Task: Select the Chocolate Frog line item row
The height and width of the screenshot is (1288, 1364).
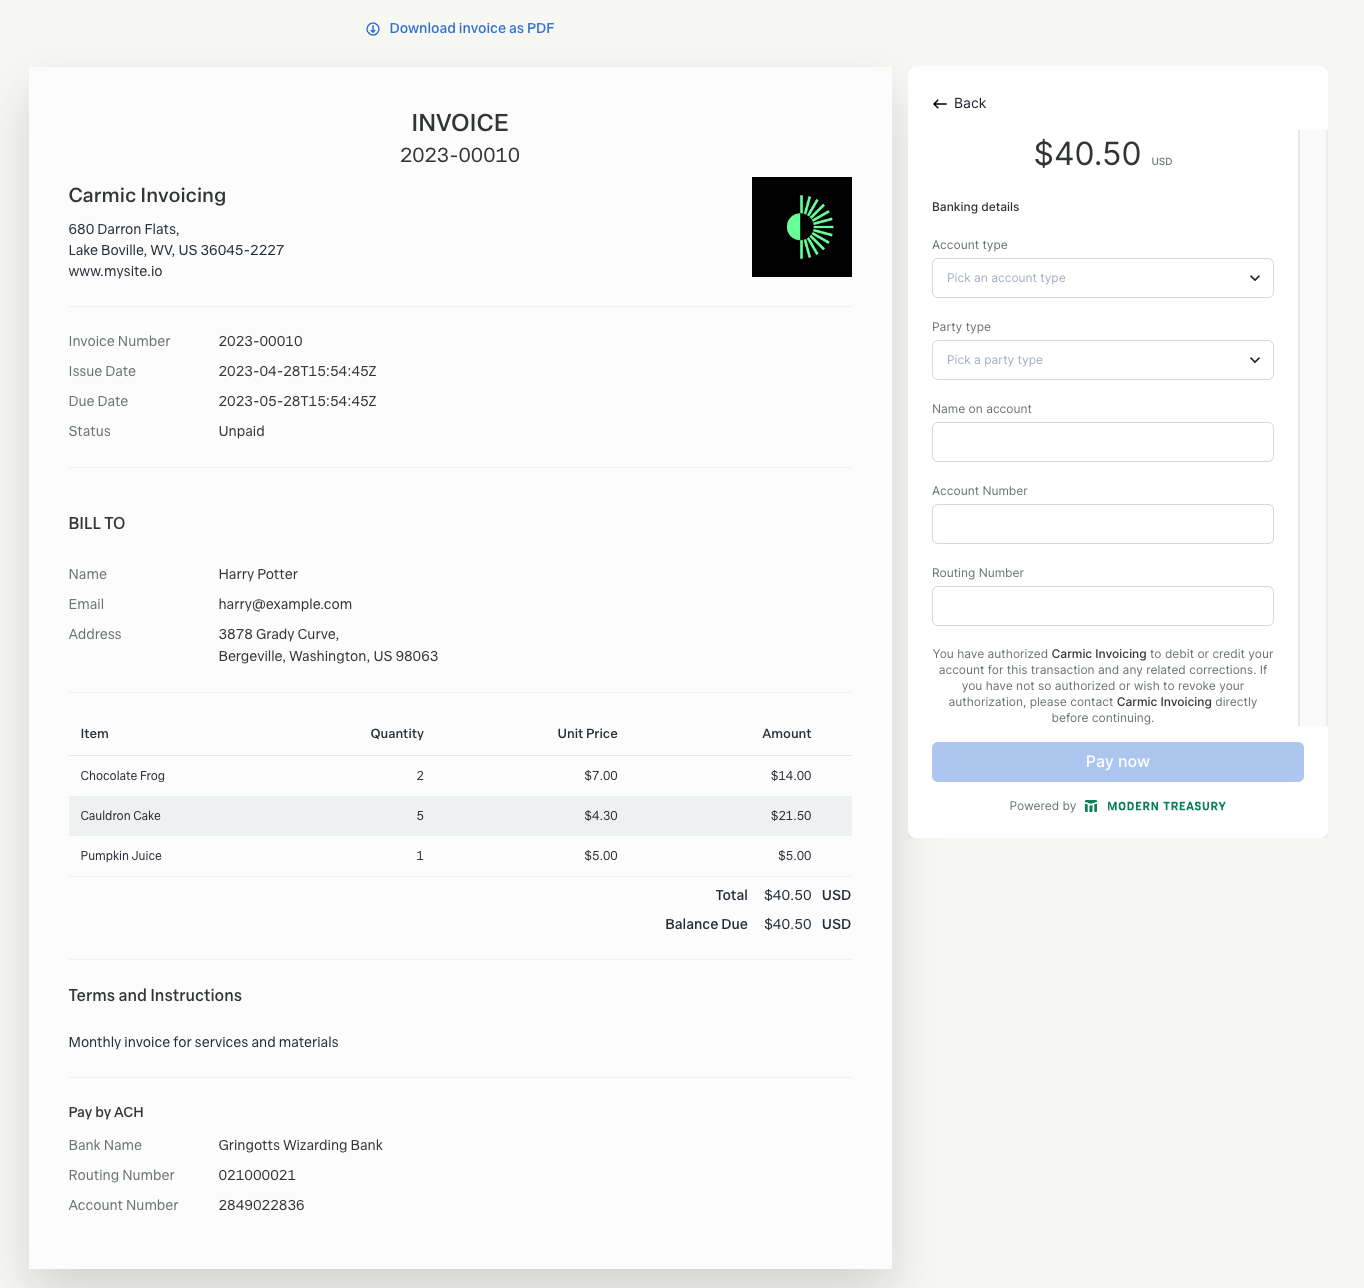Action: click(459, 775)
